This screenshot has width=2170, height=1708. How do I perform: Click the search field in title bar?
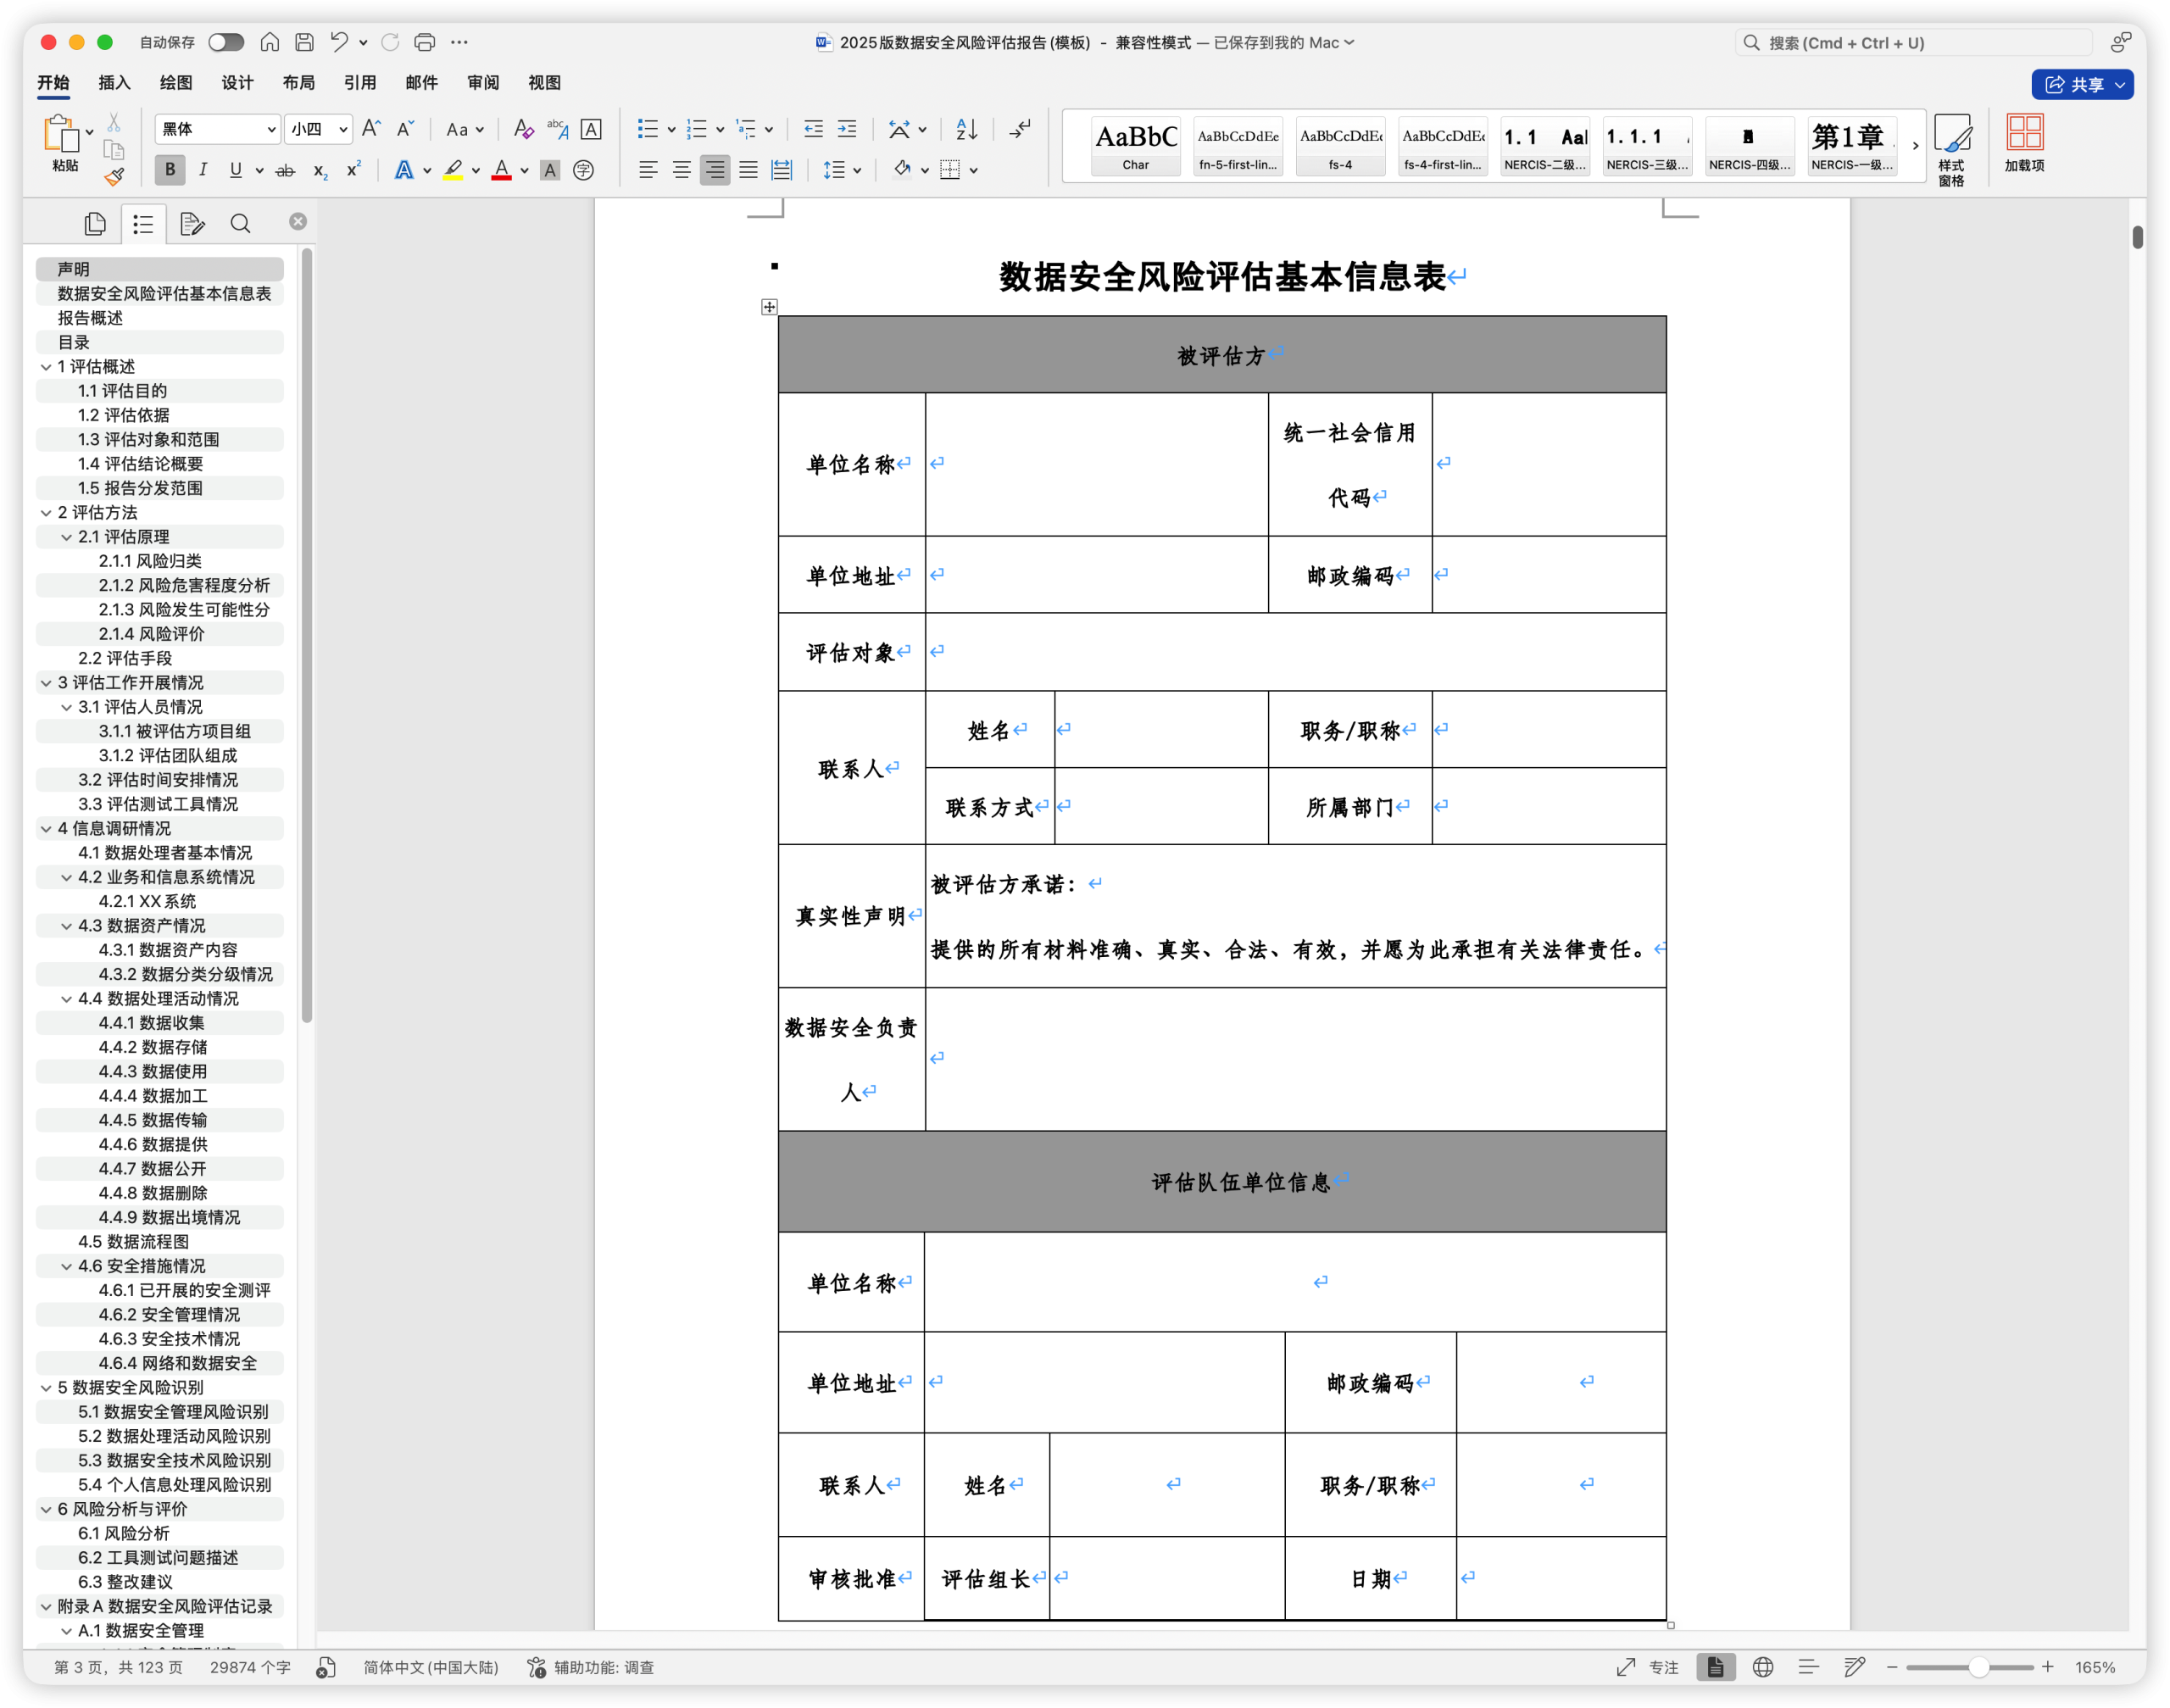click(x=1914, y=43)
